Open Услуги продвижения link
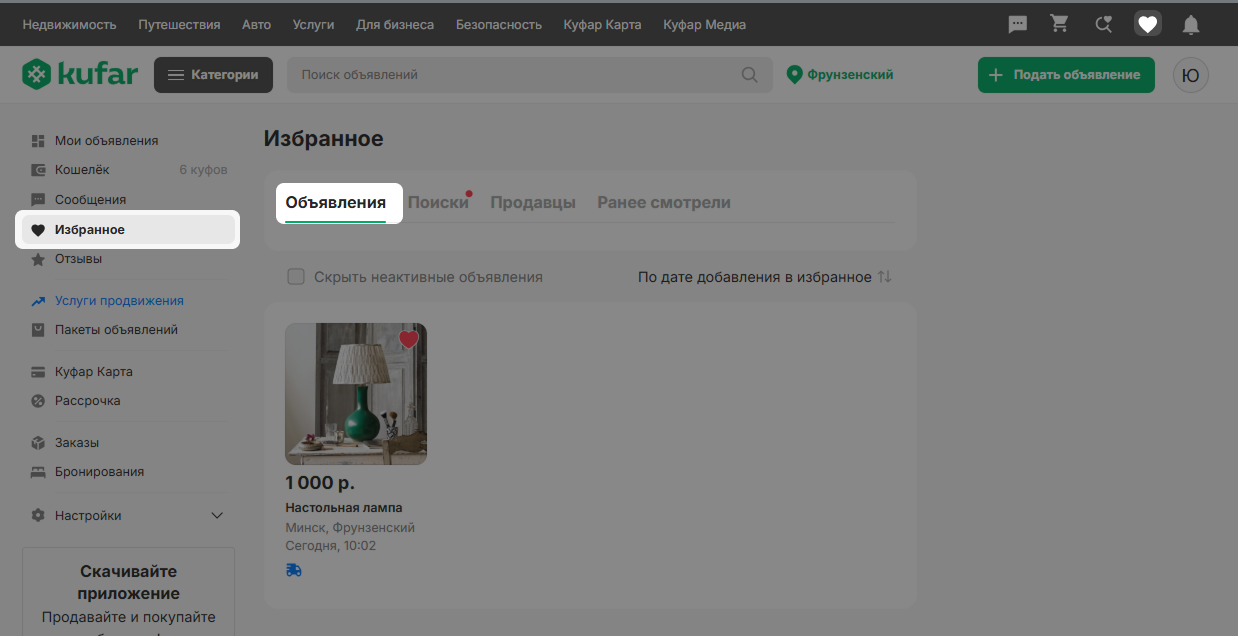This screenshot has width=1238, height=636. (x=119, y=301)
